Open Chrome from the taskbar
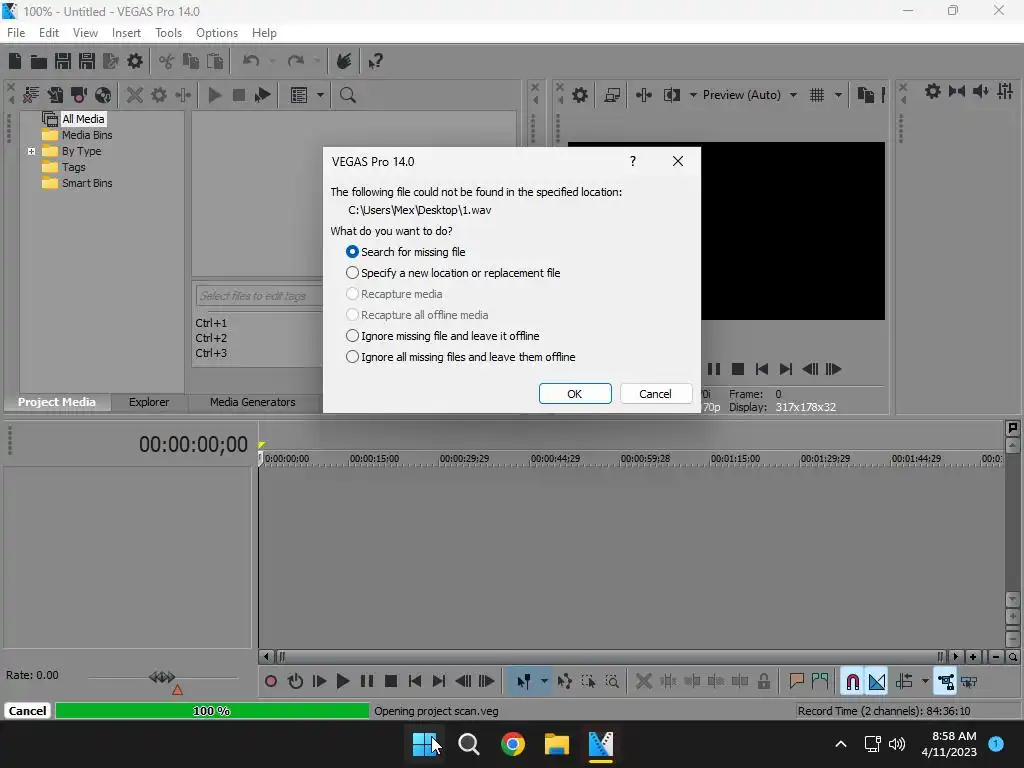This screenshot has height=768, width=1024. point(513,744)
